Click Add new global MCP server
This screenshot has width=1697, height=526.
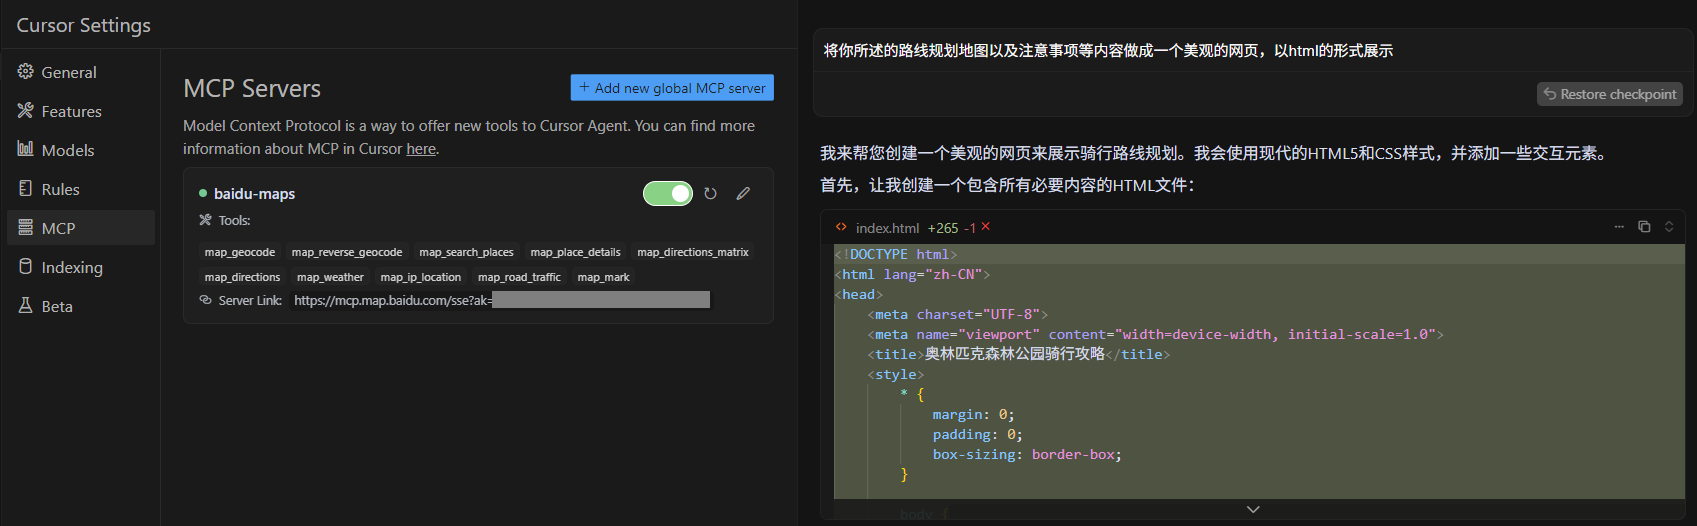(x=672, y=88)
